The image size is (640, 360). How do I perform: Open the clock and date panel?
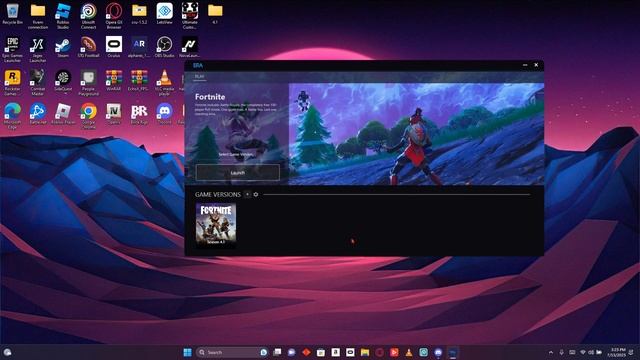[x=617, y=352]
